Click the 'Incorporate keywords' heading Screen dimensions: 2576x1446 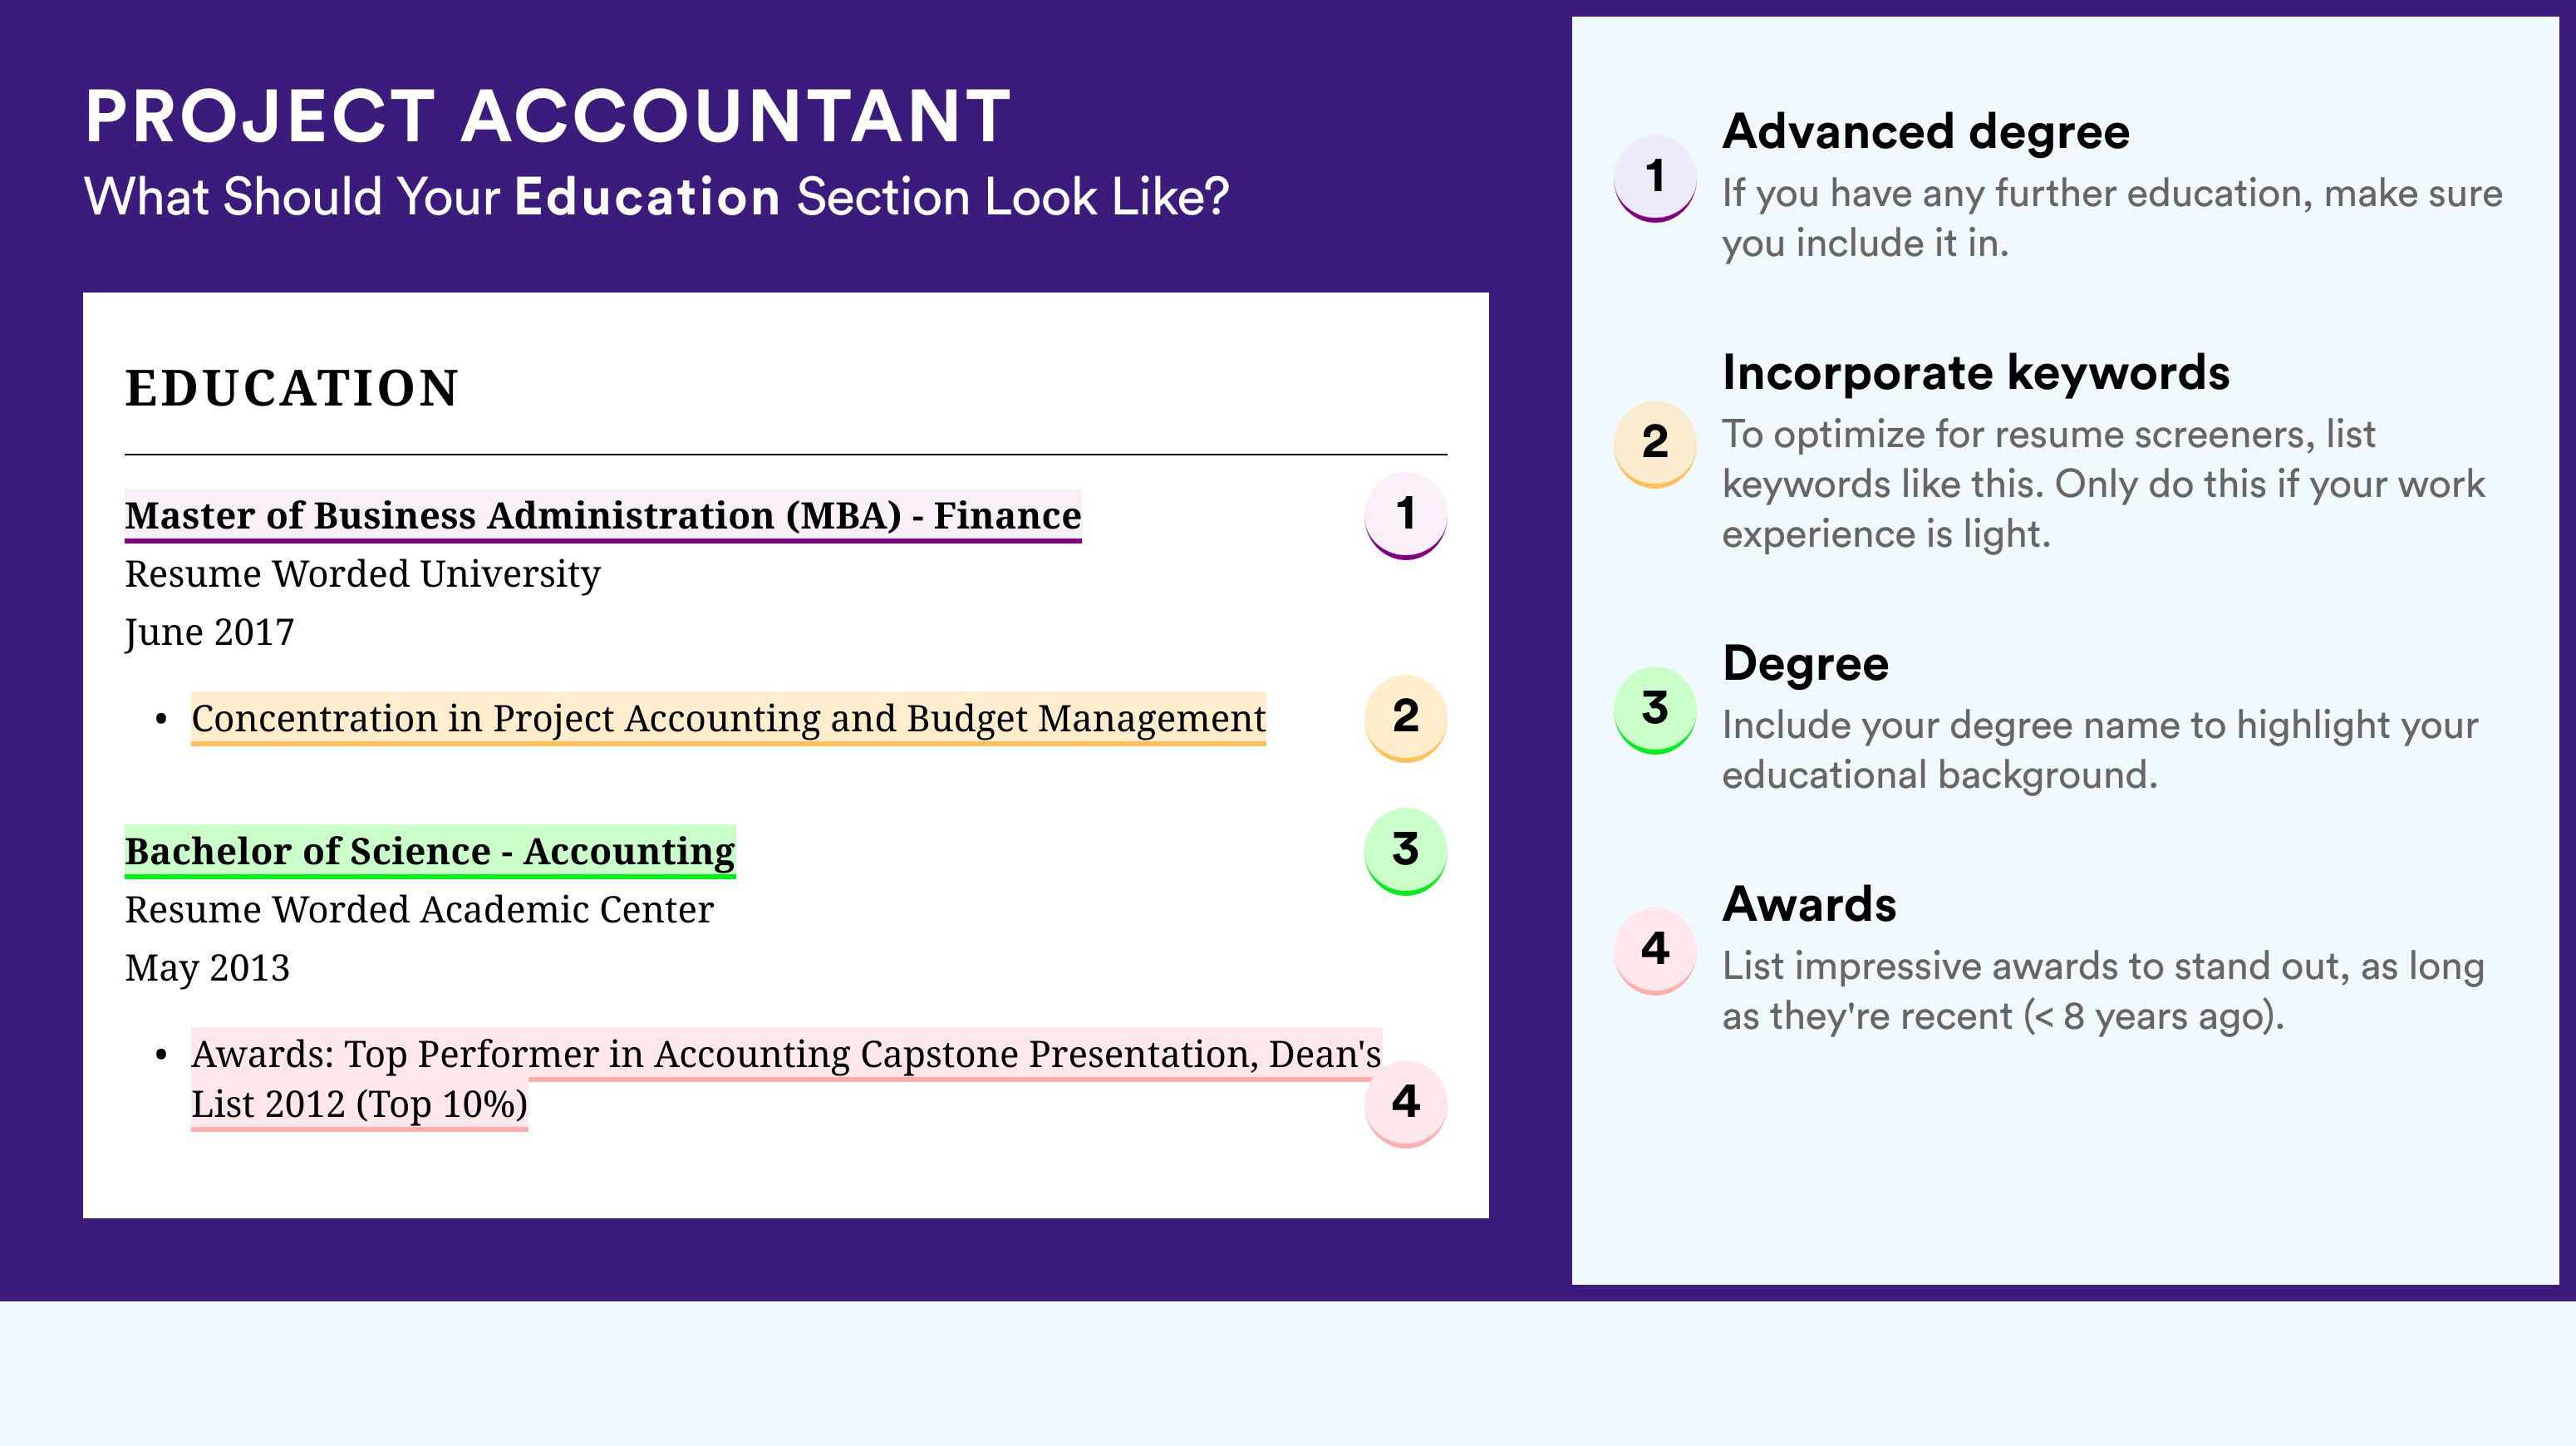pyautogui.click(x=1976, y=372)
